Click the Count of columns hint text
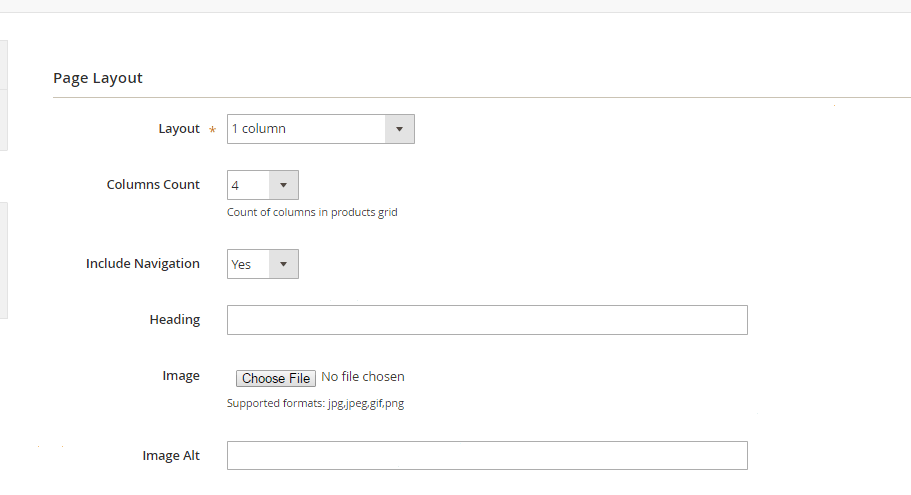This screenshot has width=911, height=495. pyautogui.click(x=312, y=212)
